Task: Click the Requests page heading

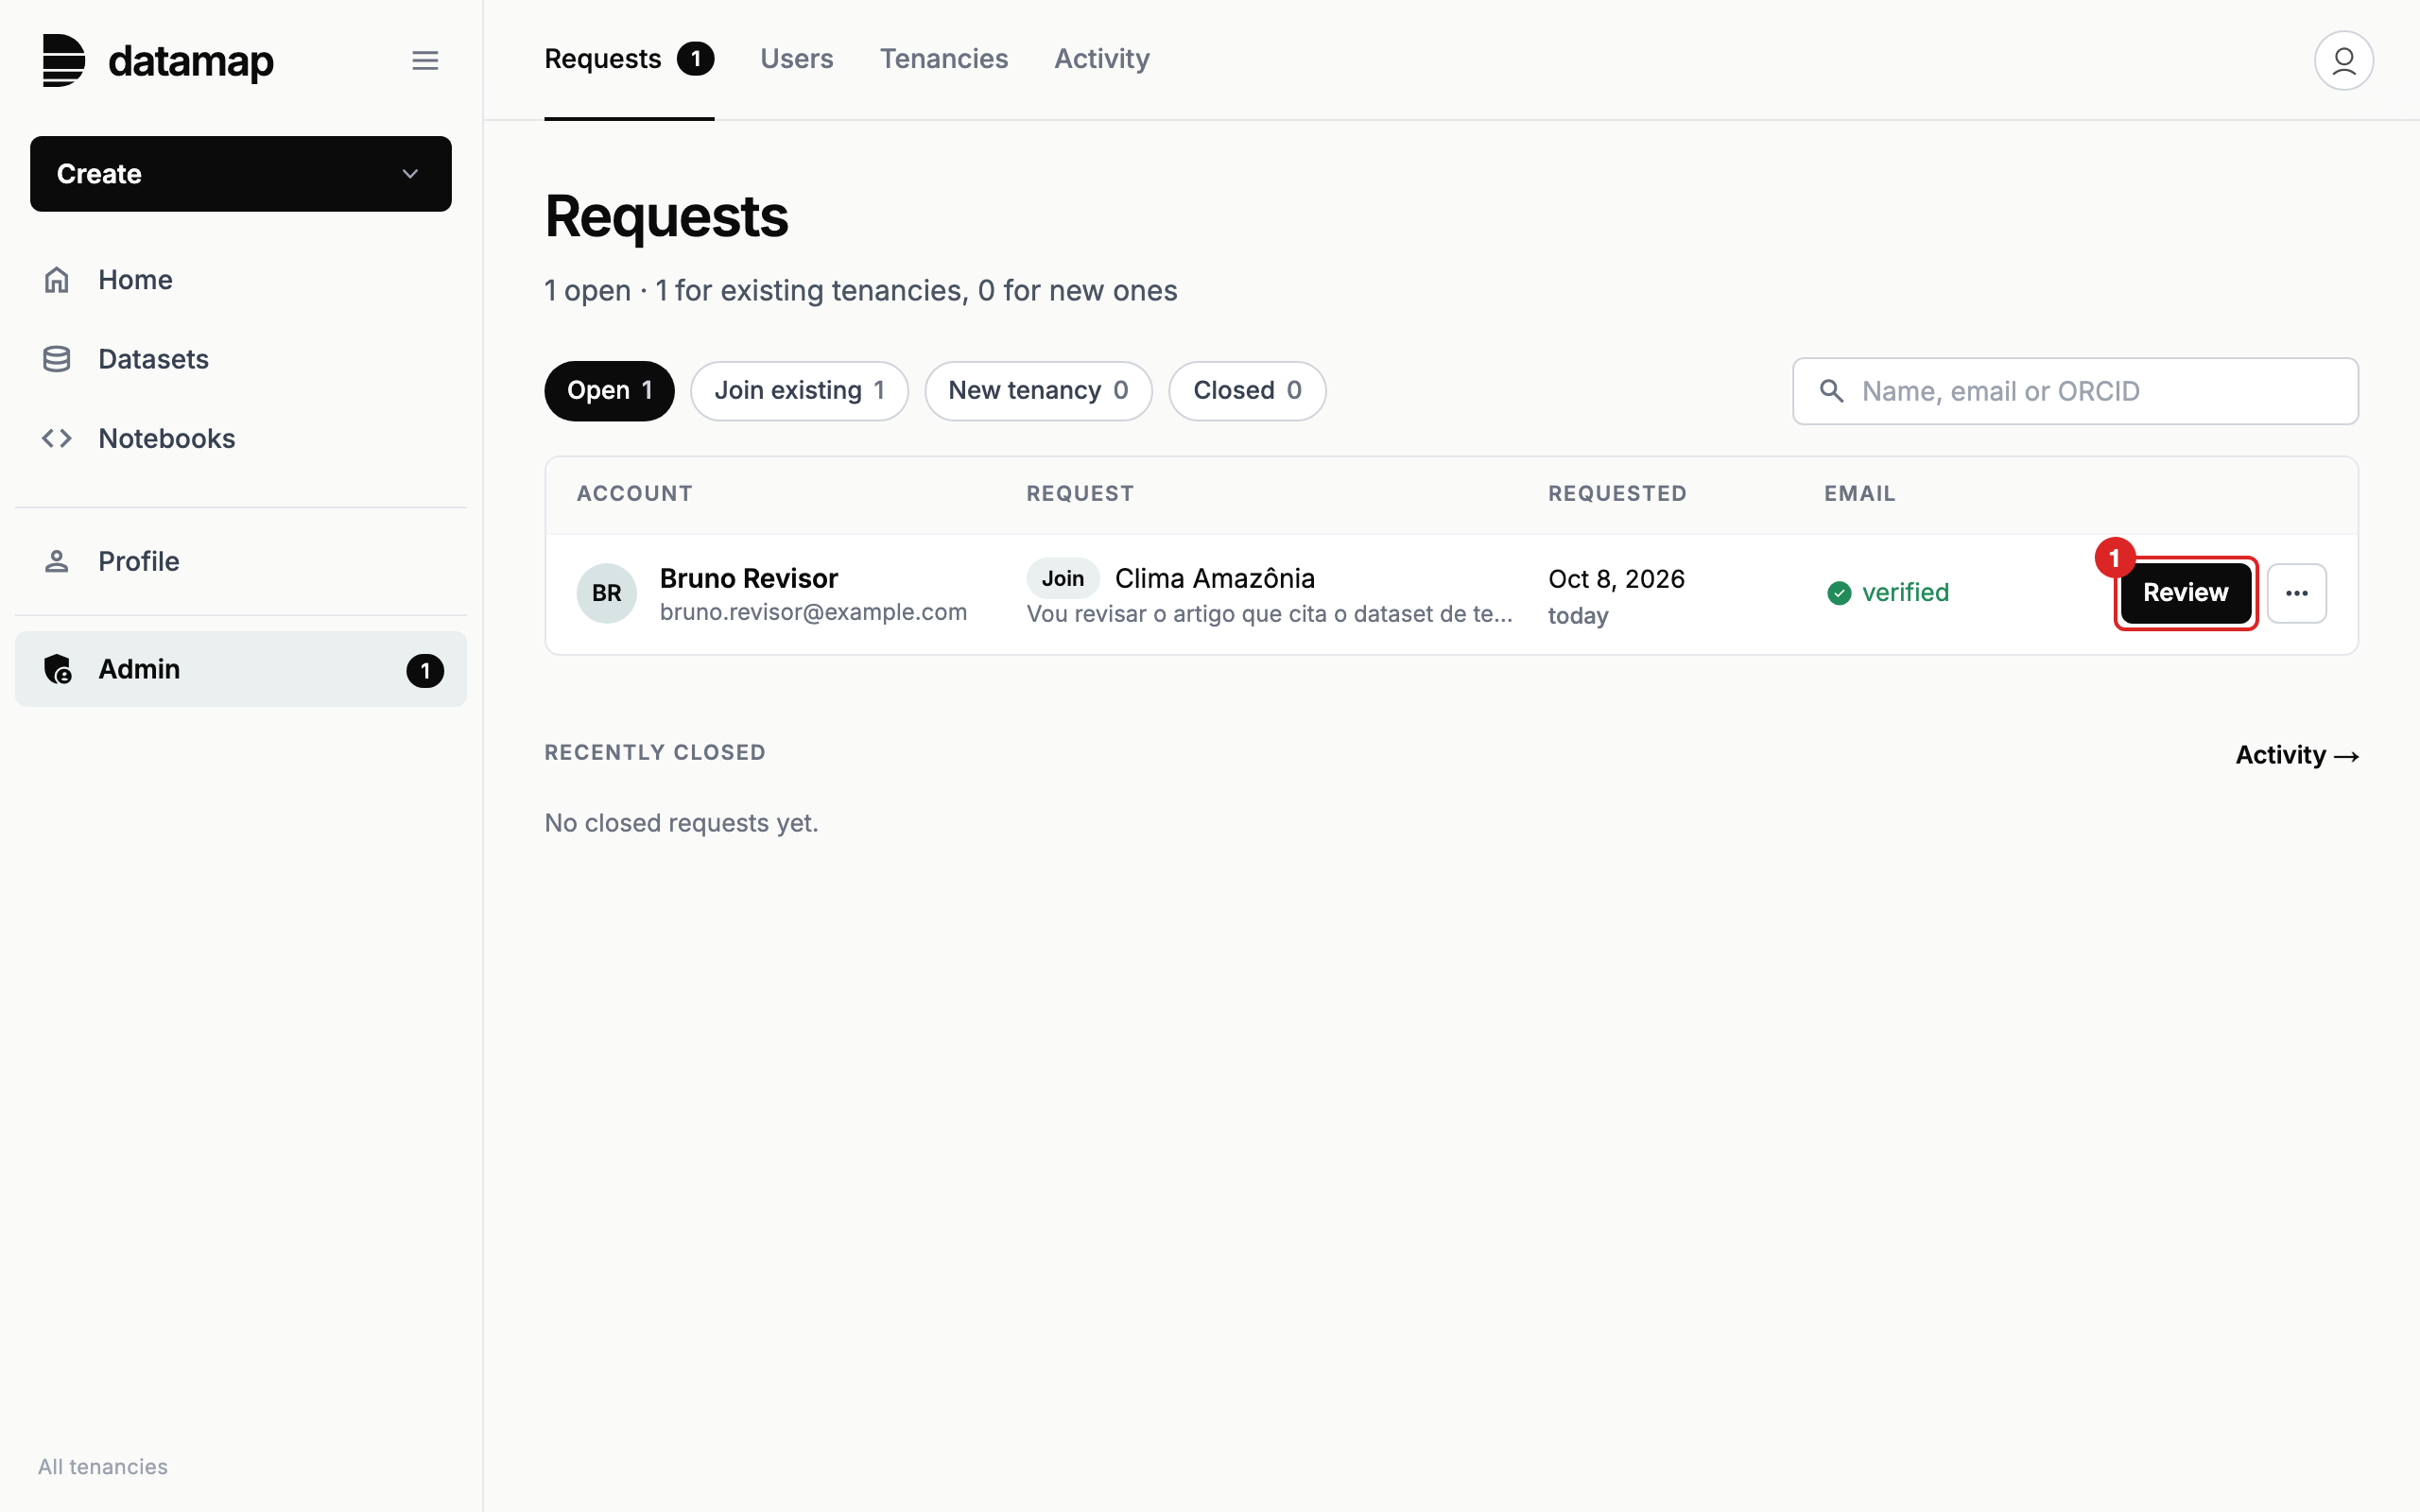Action: coord(666,216)
